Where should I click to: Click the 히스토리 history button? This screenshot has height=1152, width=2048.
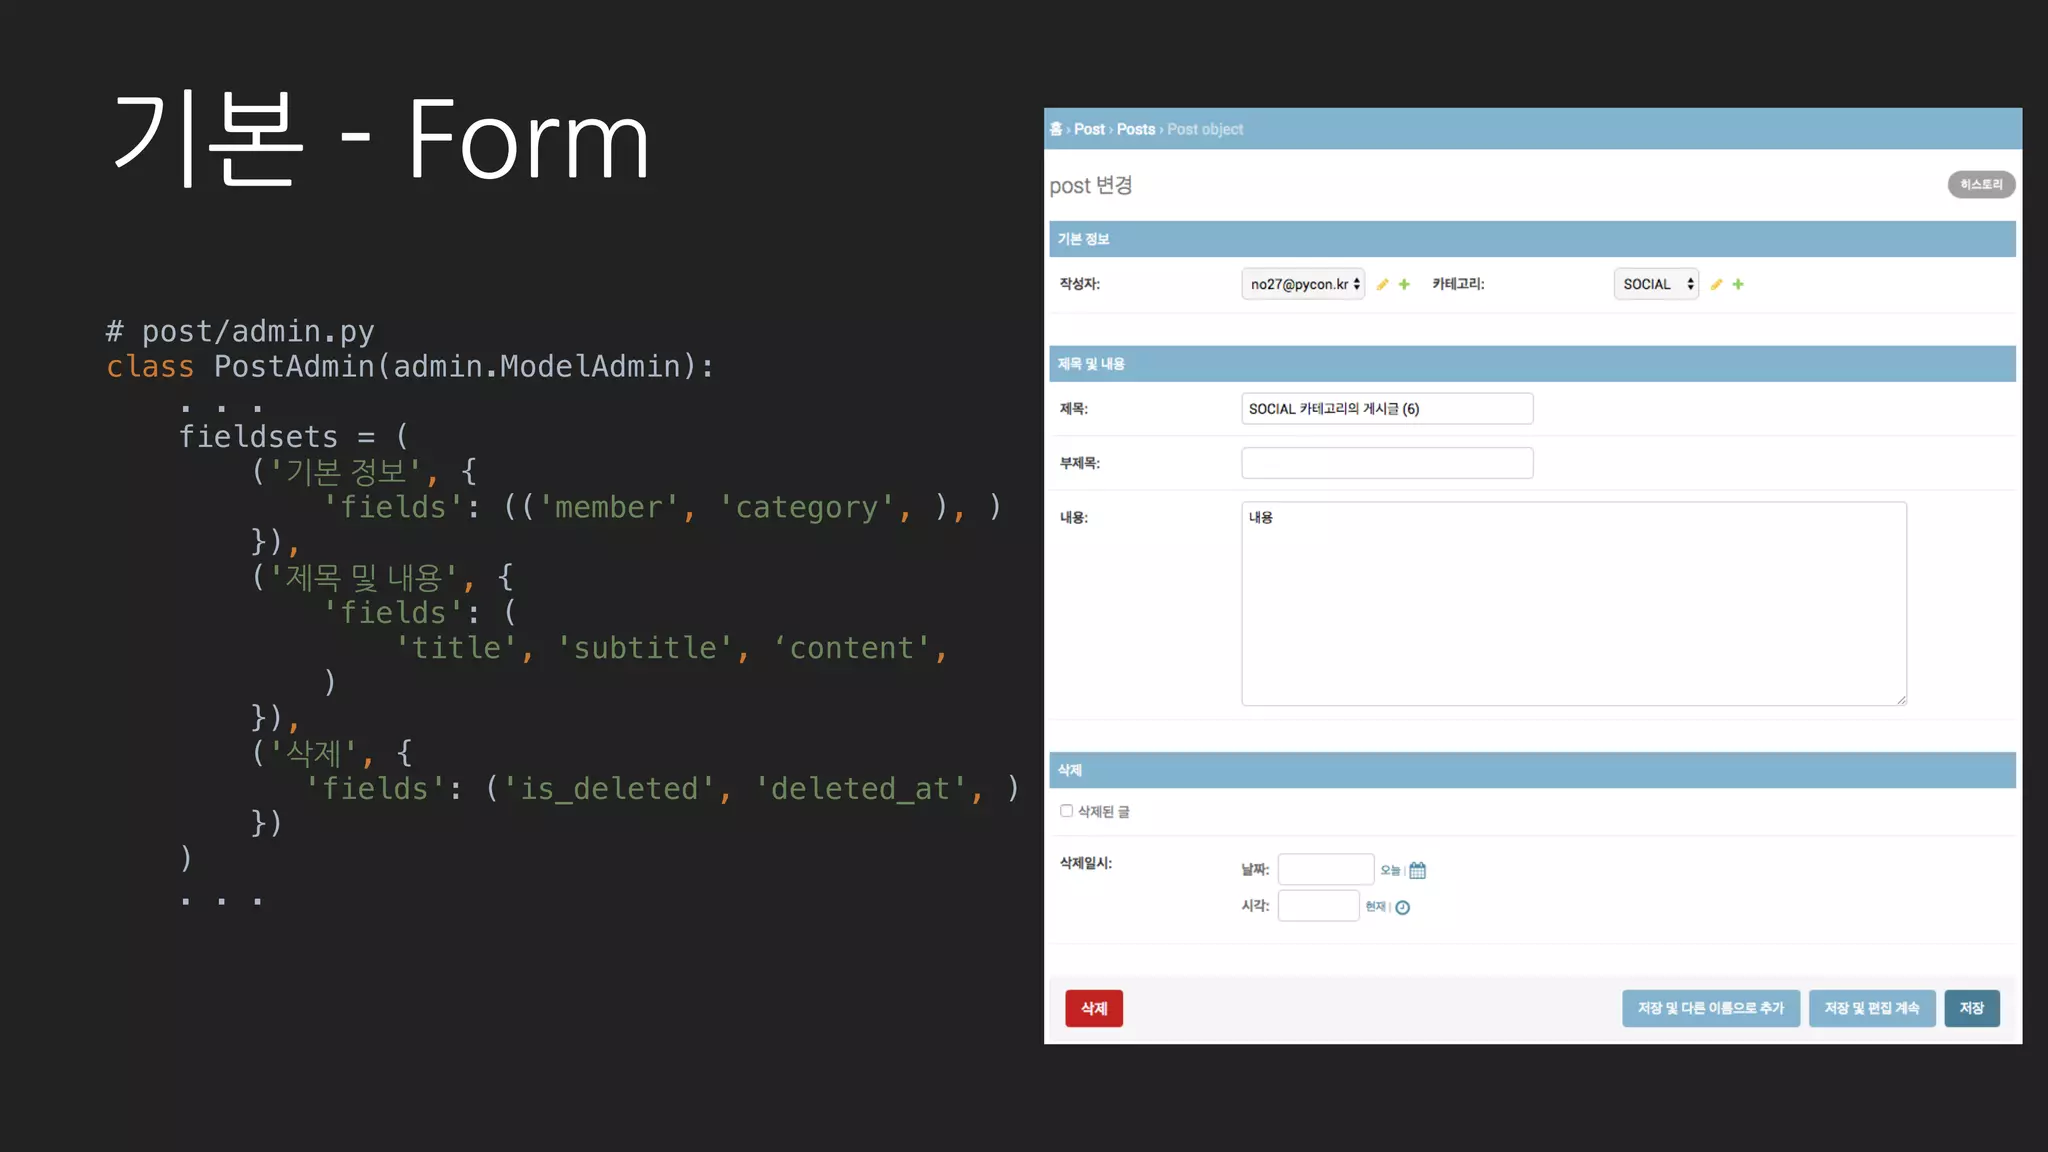pos(1980,185)
